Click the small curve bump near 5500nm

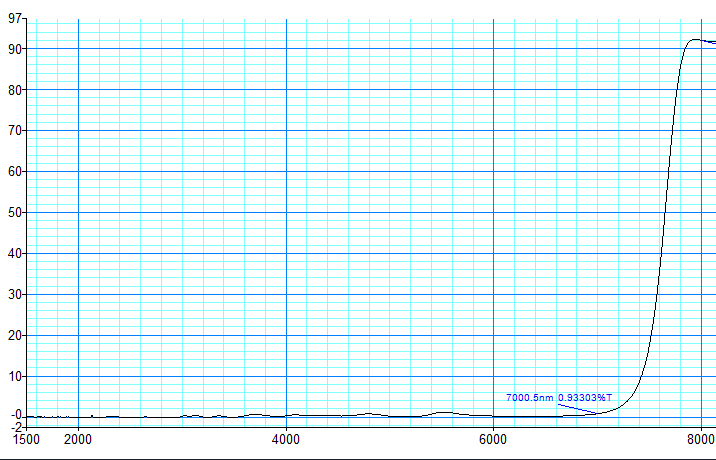click(442, 412)
